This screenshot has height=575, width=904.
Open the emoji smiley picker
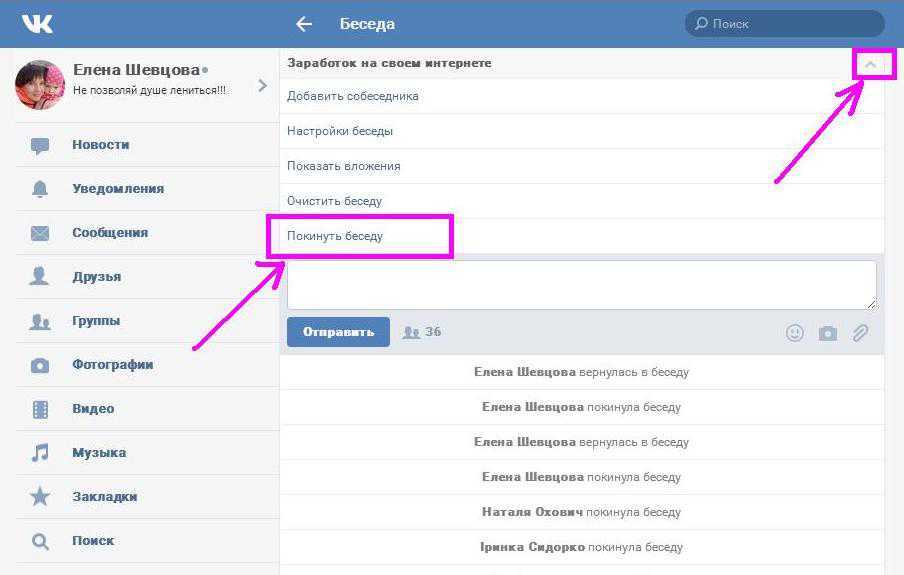pyautogui.click(x=794, y=333)
